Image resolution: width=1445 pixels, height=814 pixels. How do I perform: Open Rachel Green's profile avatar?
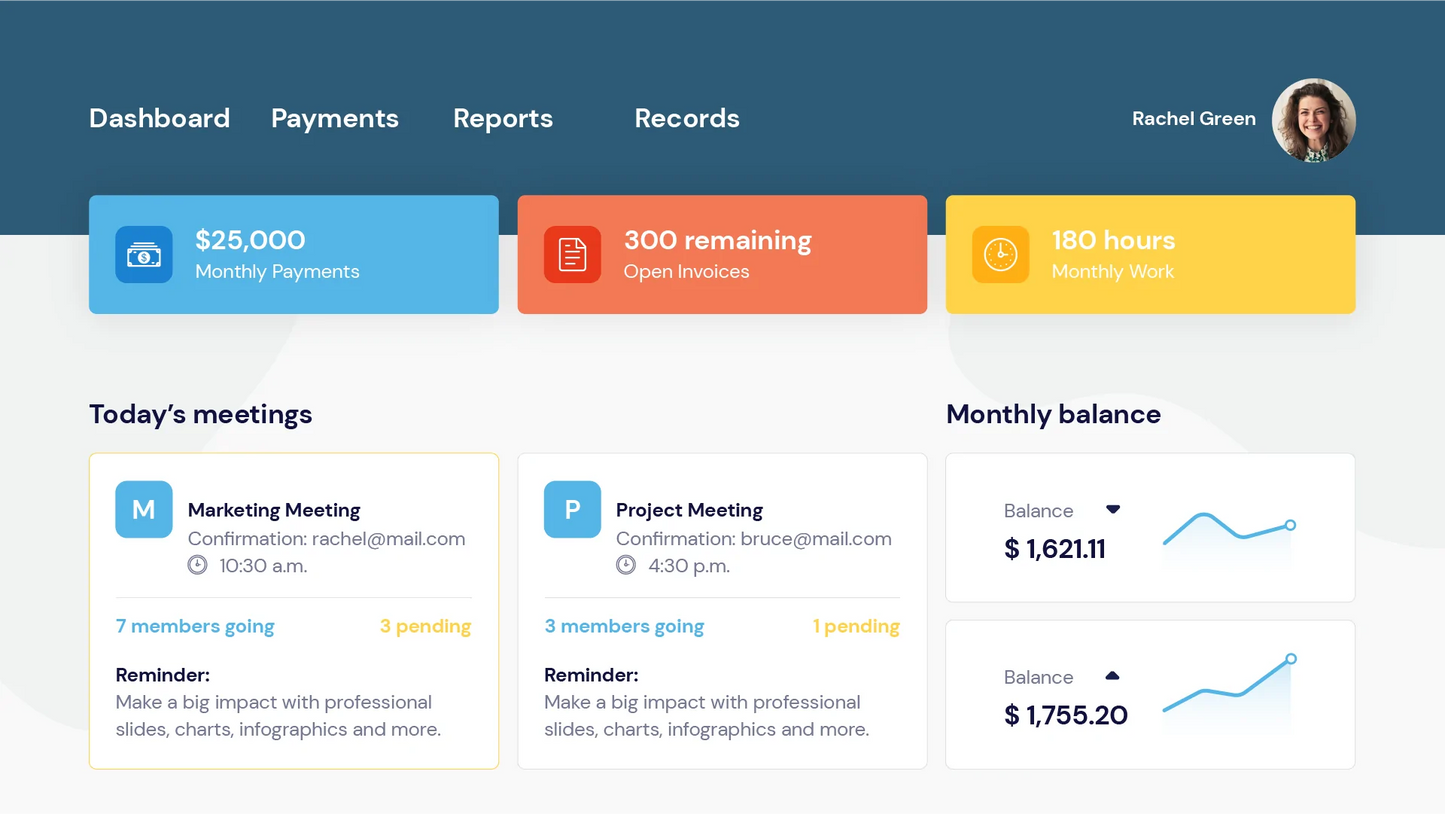pyautogui.click(x=1313, y=120)
